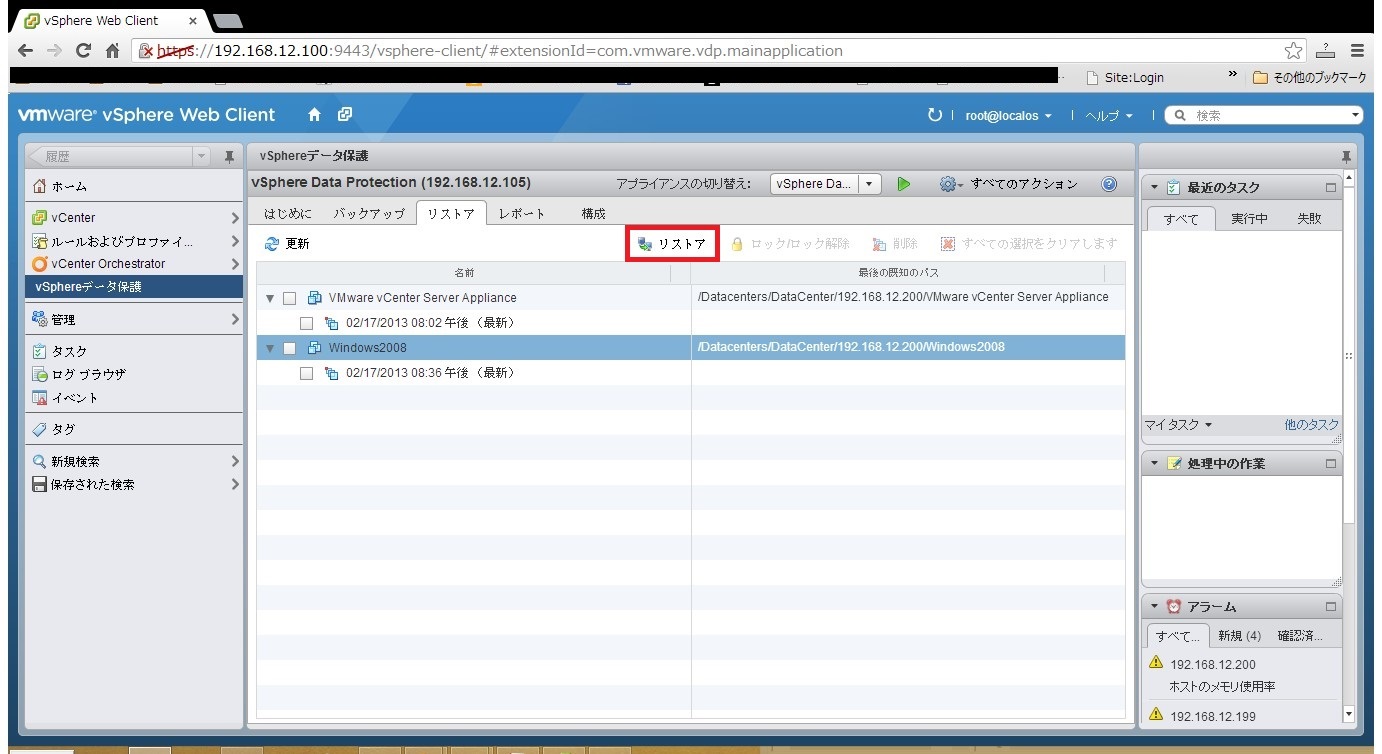The image size is (1382, 754).
Task: Click the backup icon for 08:36 午後 entry
Action: coord(332,373)
